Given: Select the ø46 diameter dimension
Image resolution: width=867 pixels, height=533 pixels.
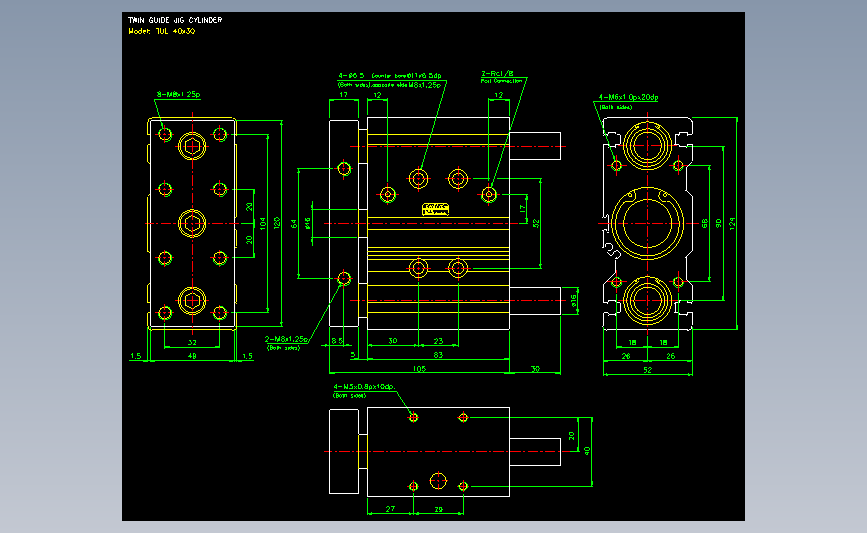Looking at the screenshot, I should click(307, 223).
